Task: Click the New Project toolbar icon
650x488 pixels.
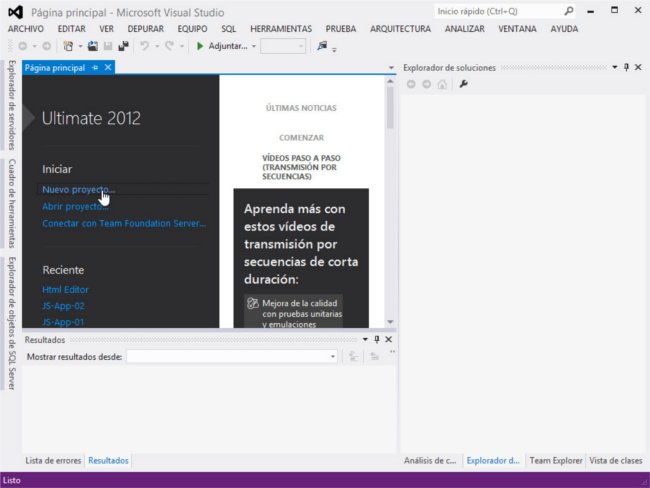Action: pyautogui.click(x=68, y=46)
